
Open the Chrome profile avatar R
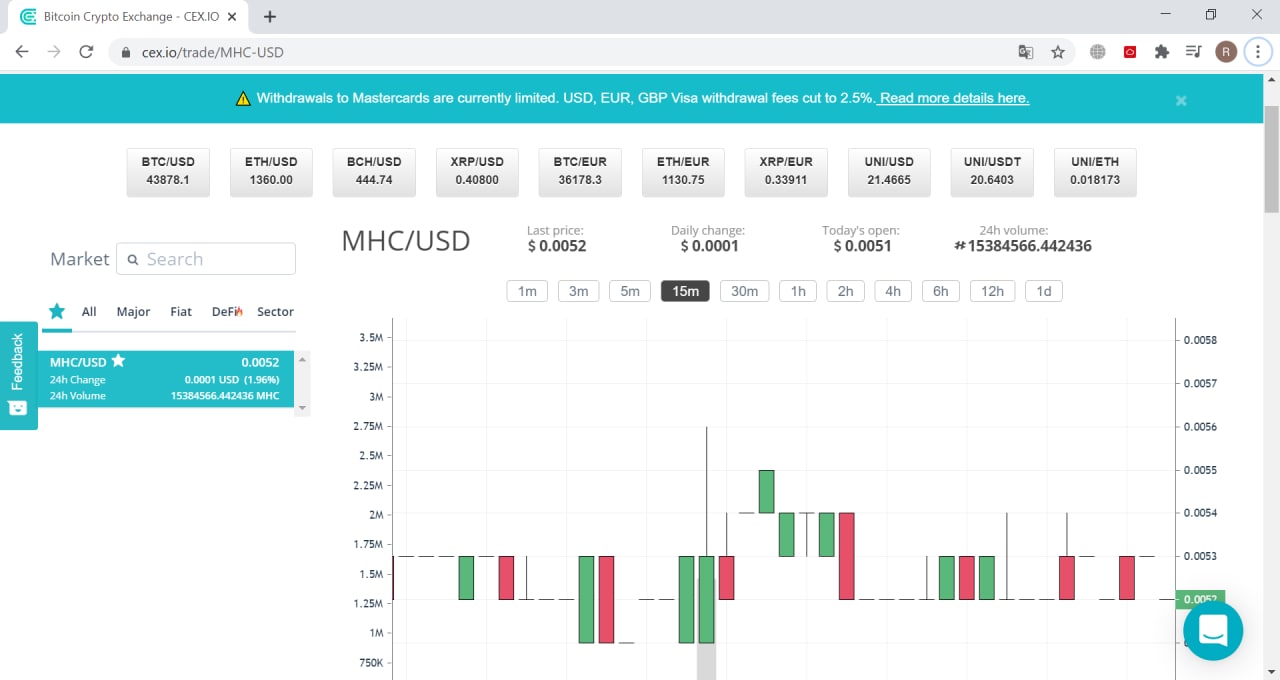coord(1226,52)
